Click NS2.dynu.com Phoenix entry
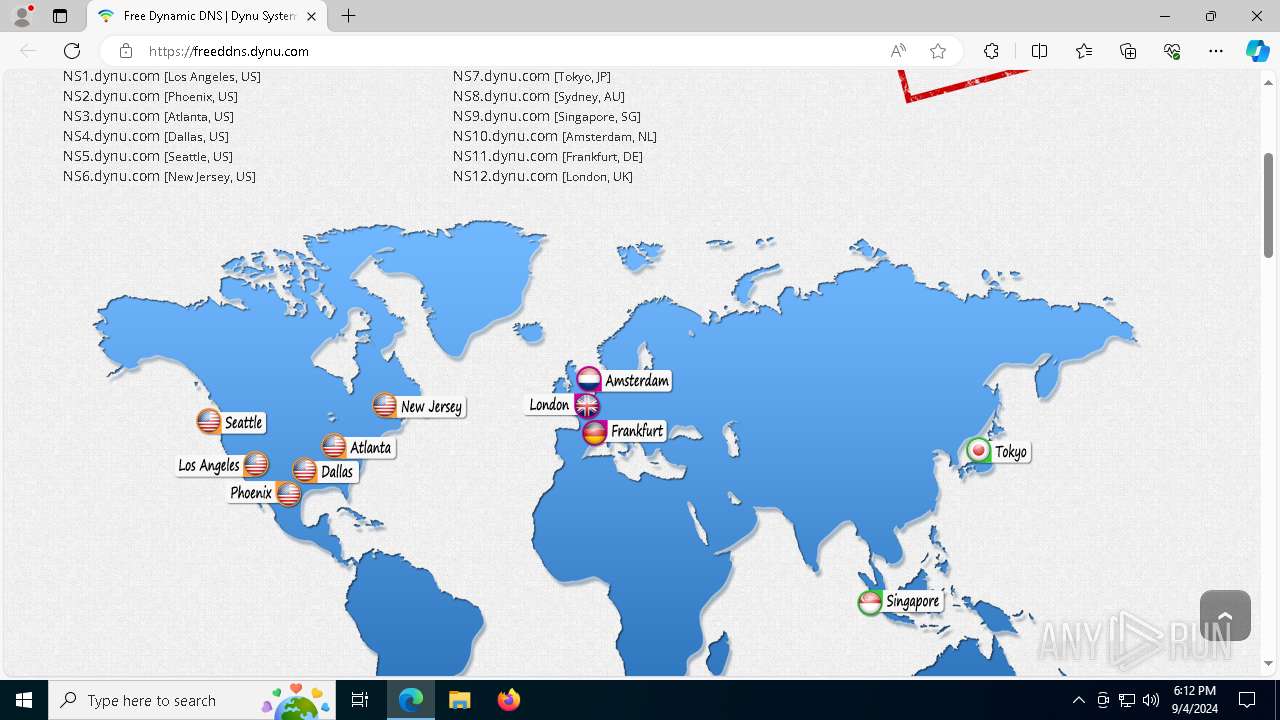 150,96
